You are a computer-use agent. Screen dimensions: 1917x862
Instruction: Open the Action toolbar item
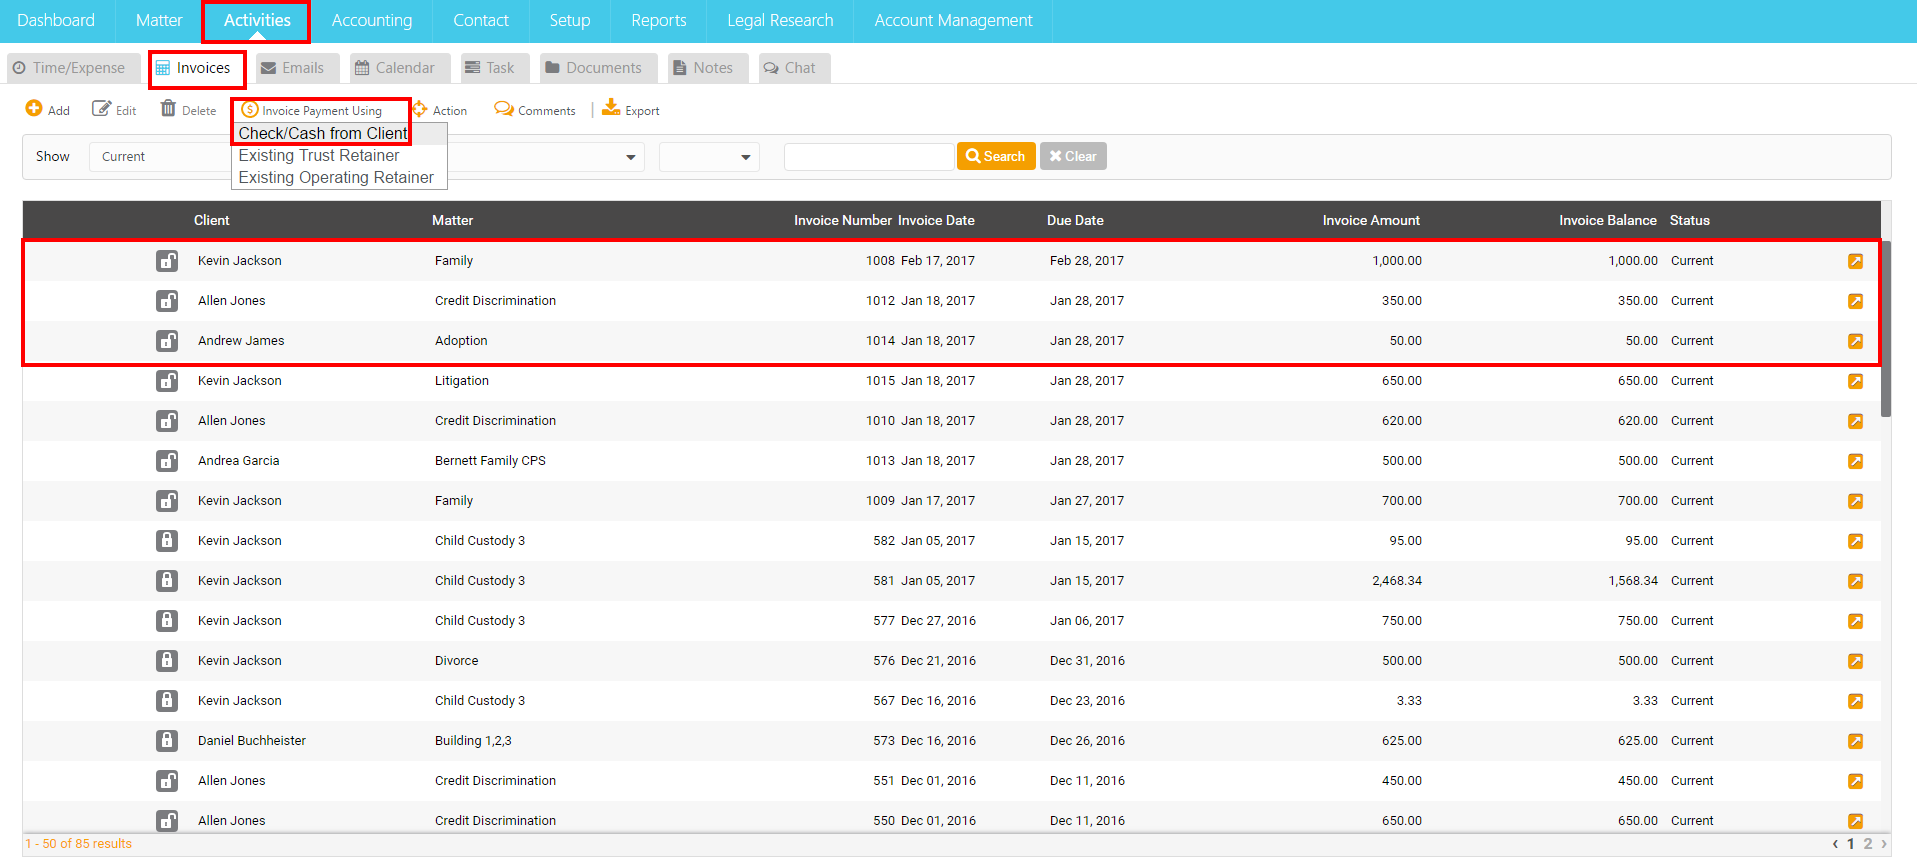pos(441,110)
